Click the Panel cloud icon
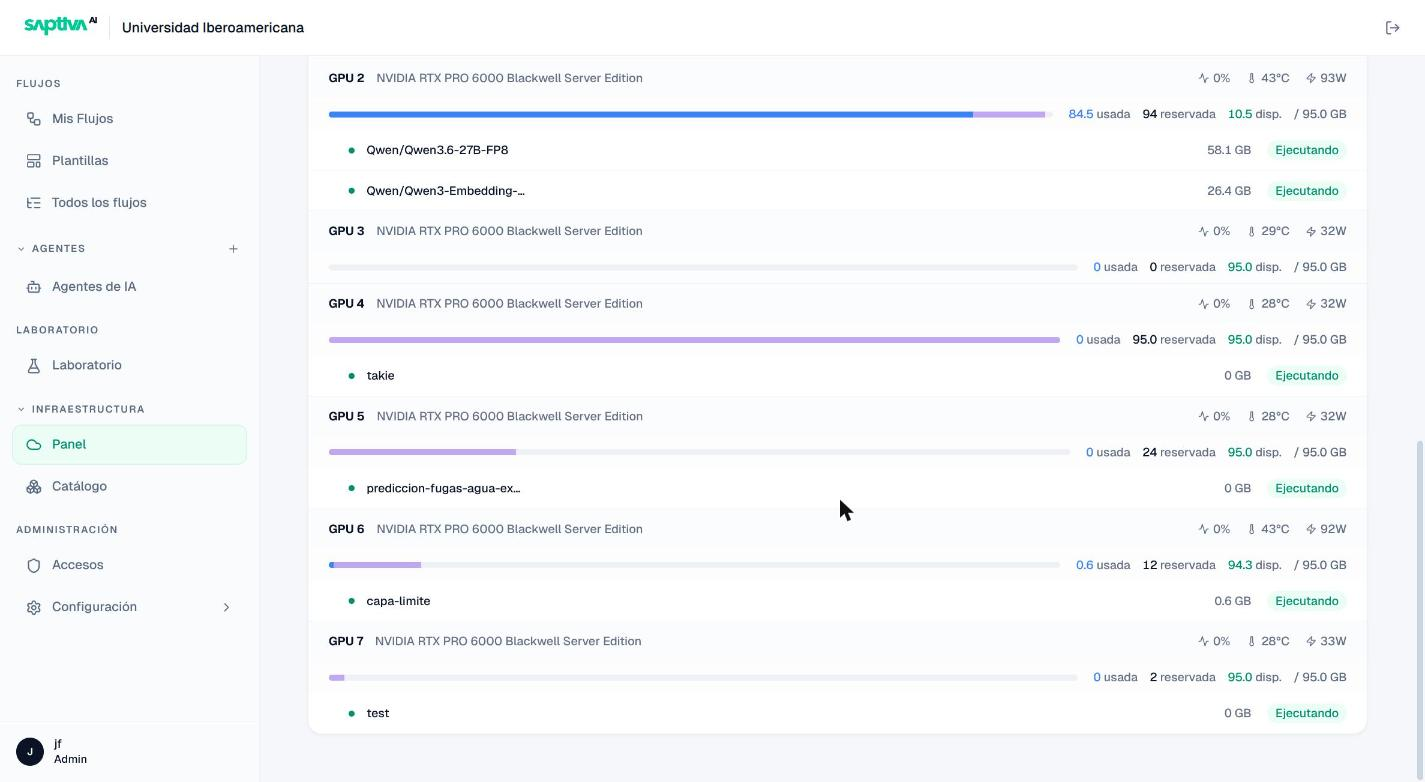This screenshot has width=1425, height=782. [34, 445]
